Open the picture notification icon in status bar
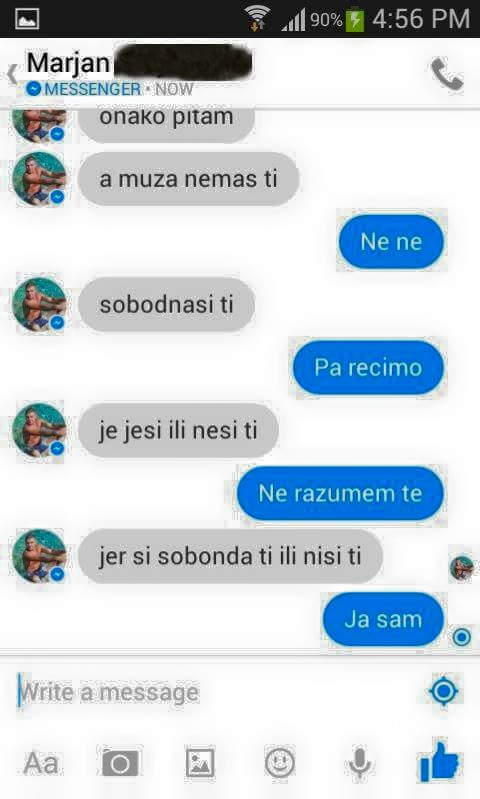This screenshot has height=799, width=480. coord(27,19)
